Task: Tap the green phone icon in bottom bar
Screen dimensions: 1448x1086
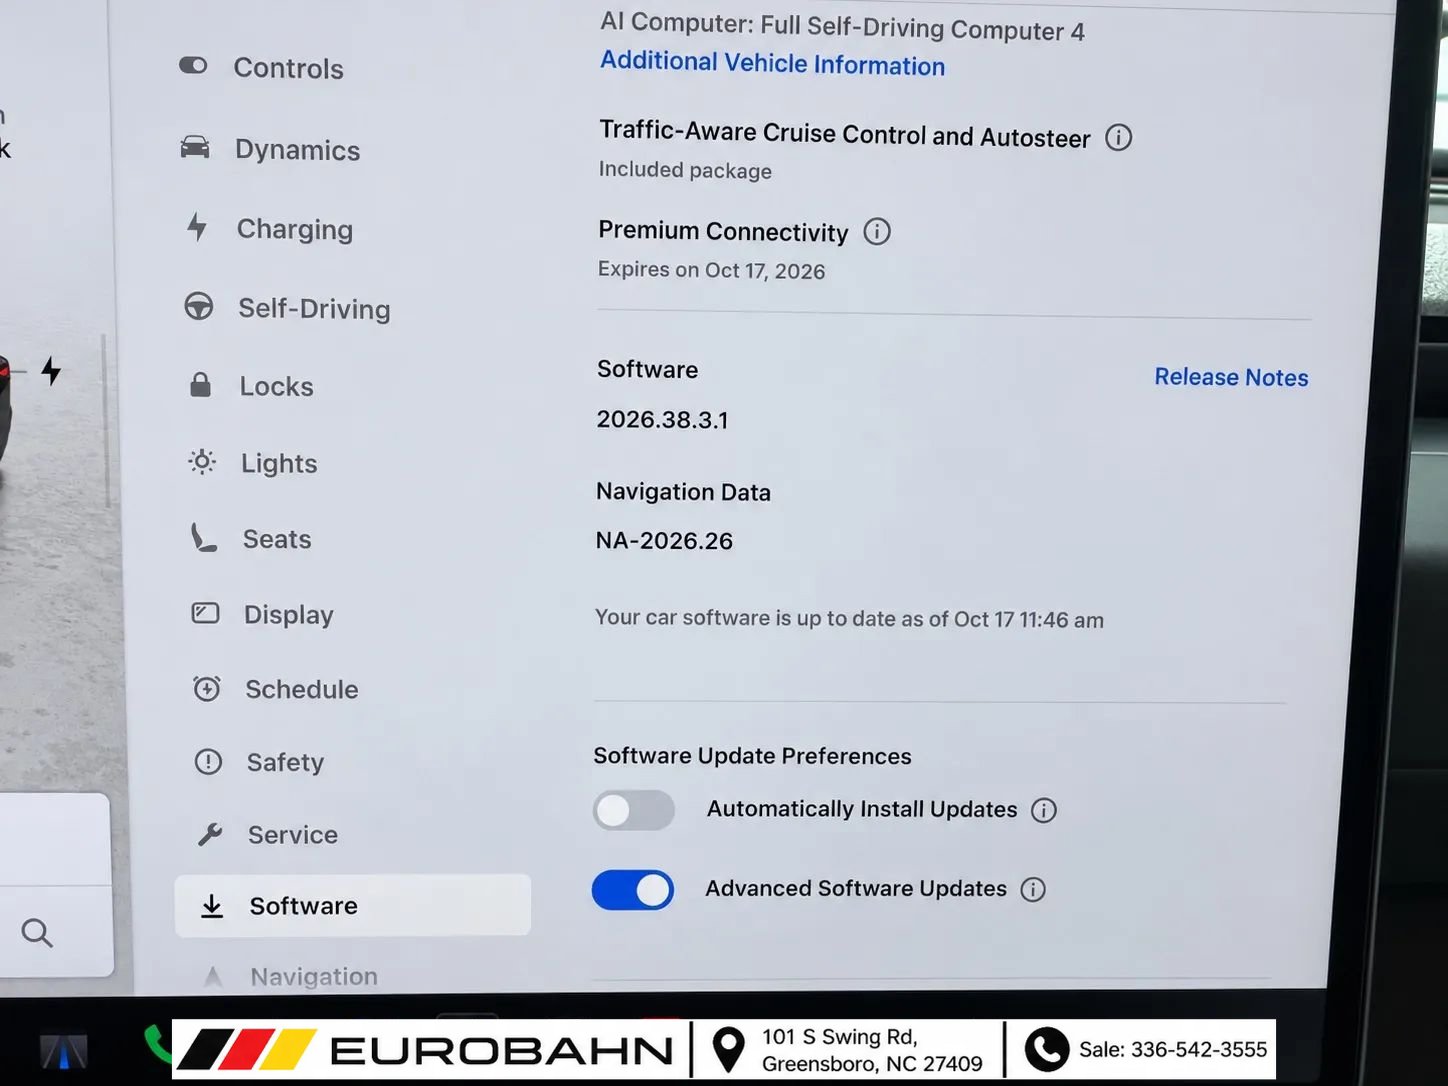Action: coord(157,1044)
